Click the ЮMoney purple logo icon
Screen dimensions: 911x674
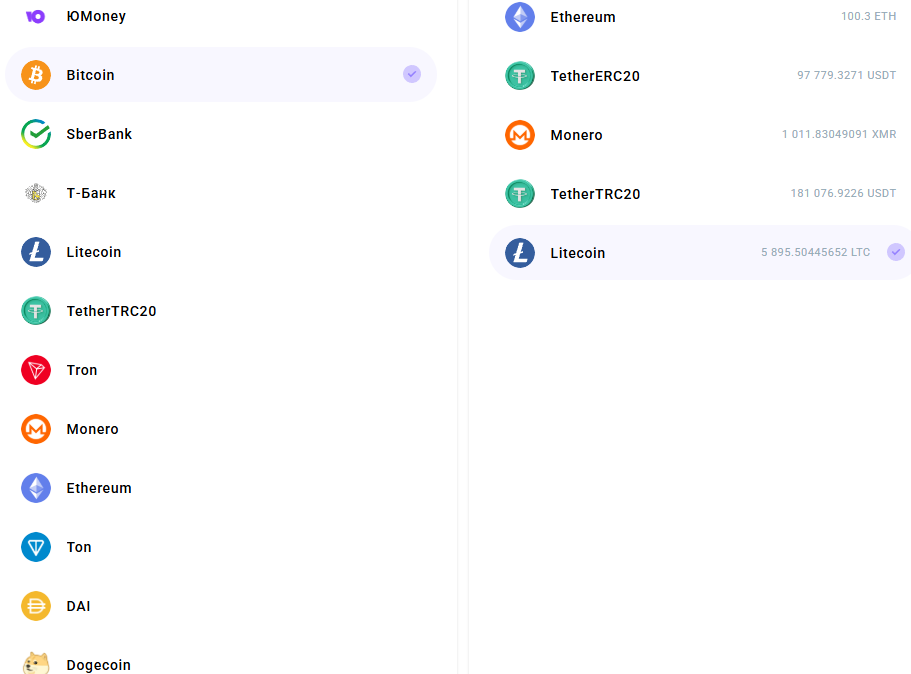[36, 17]
